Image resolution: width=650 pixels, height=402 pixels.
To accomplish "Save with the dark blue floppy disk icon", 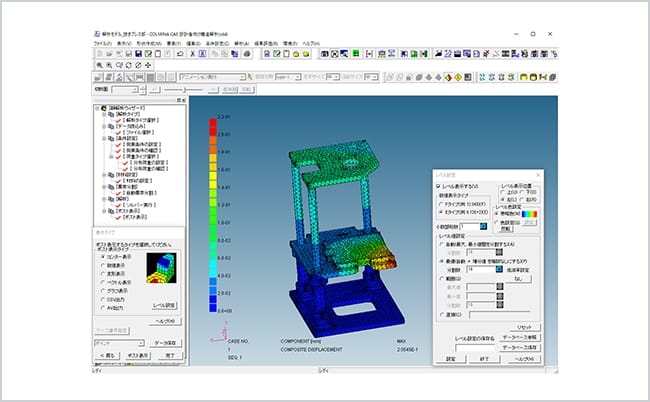I will pos(138,54).
